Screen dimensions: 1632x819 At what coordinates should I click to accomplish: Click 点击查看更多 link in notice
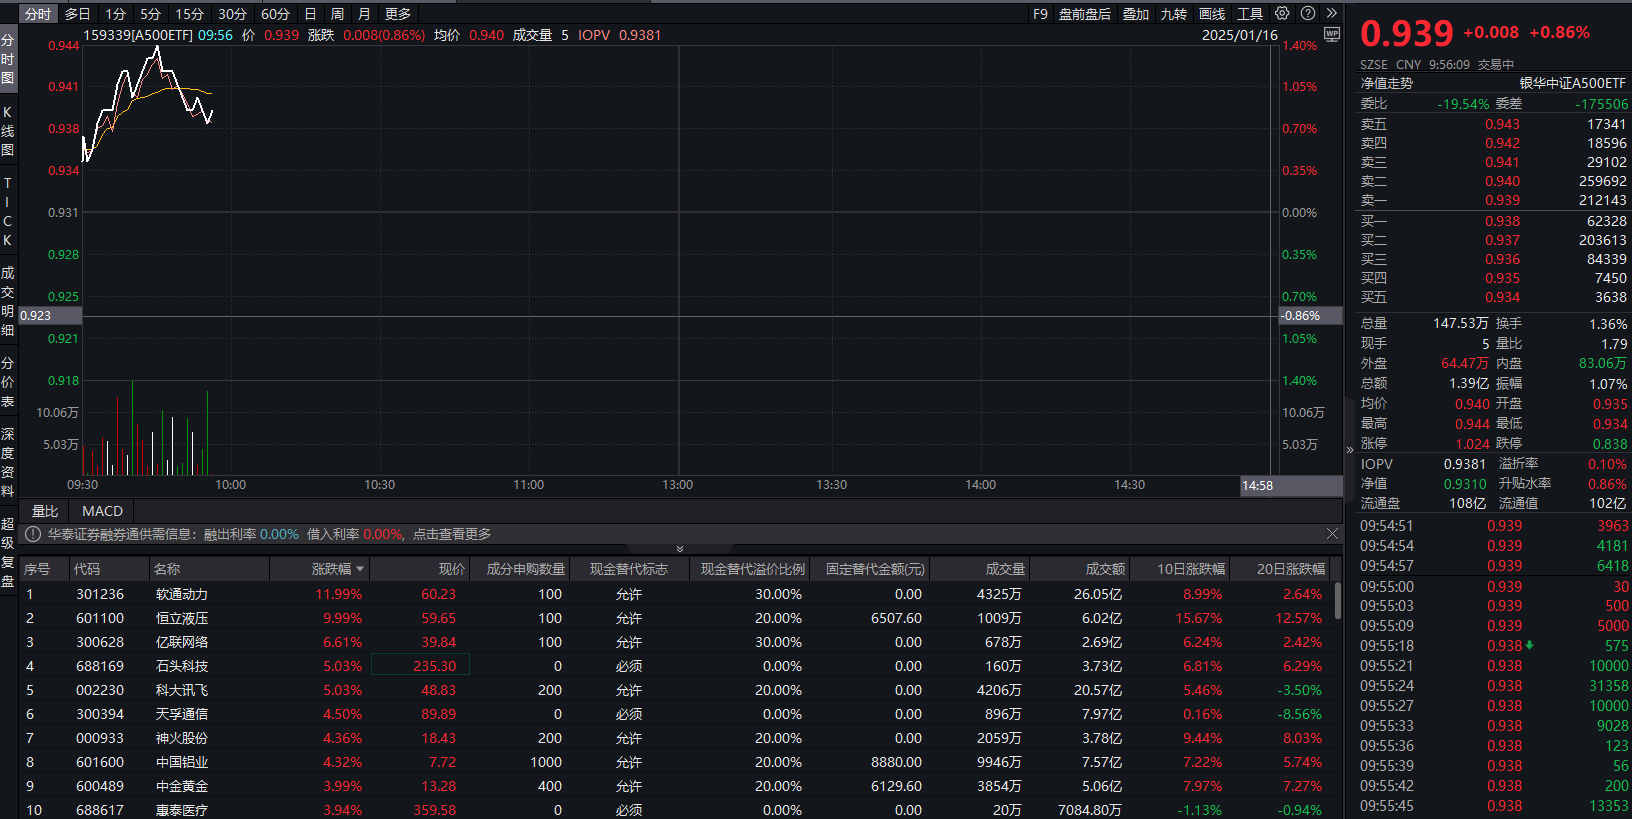[x=452, y=534]
